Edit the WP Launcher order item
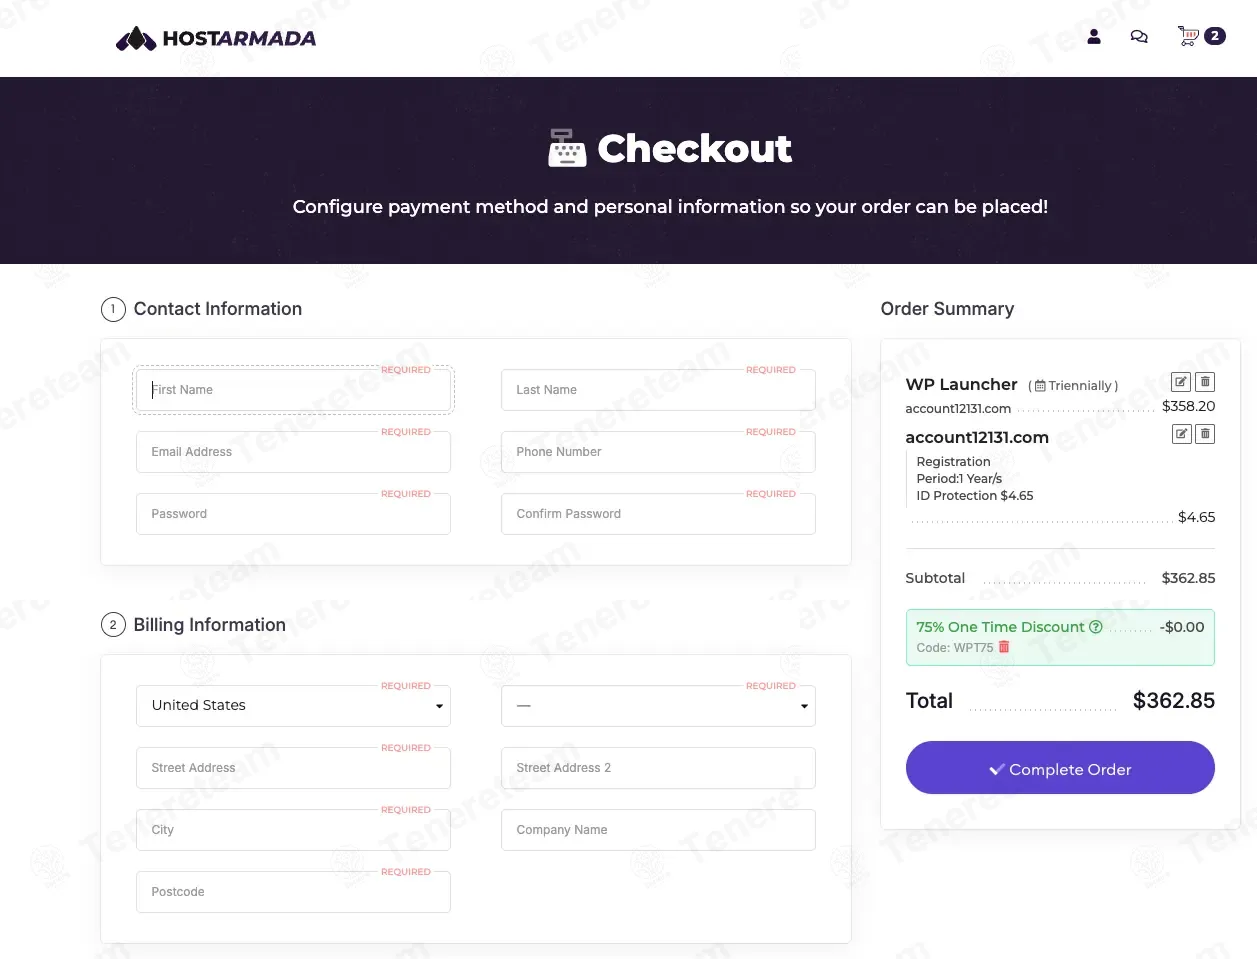Viewport: 1257px width, 959px height. (x=1181, y=382)
